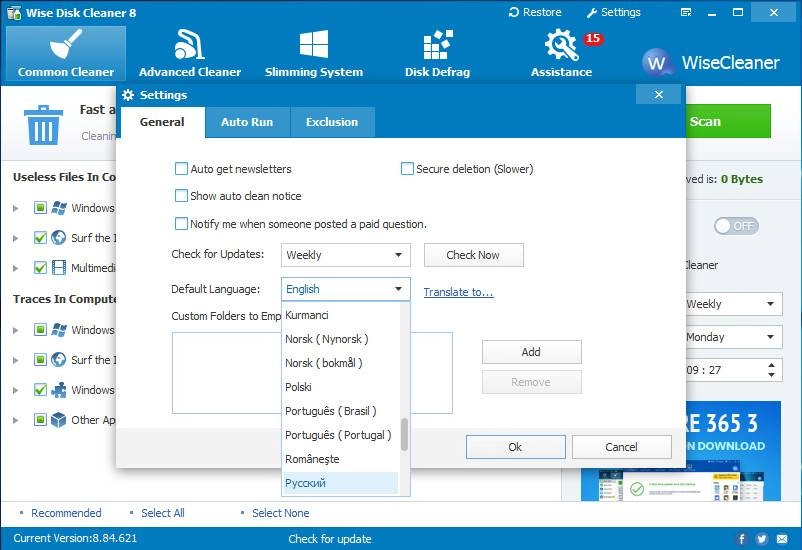Screen dimensions: 802x550
Task: Click the puzzle piece Windows components icon
Action: click(59, 390)
